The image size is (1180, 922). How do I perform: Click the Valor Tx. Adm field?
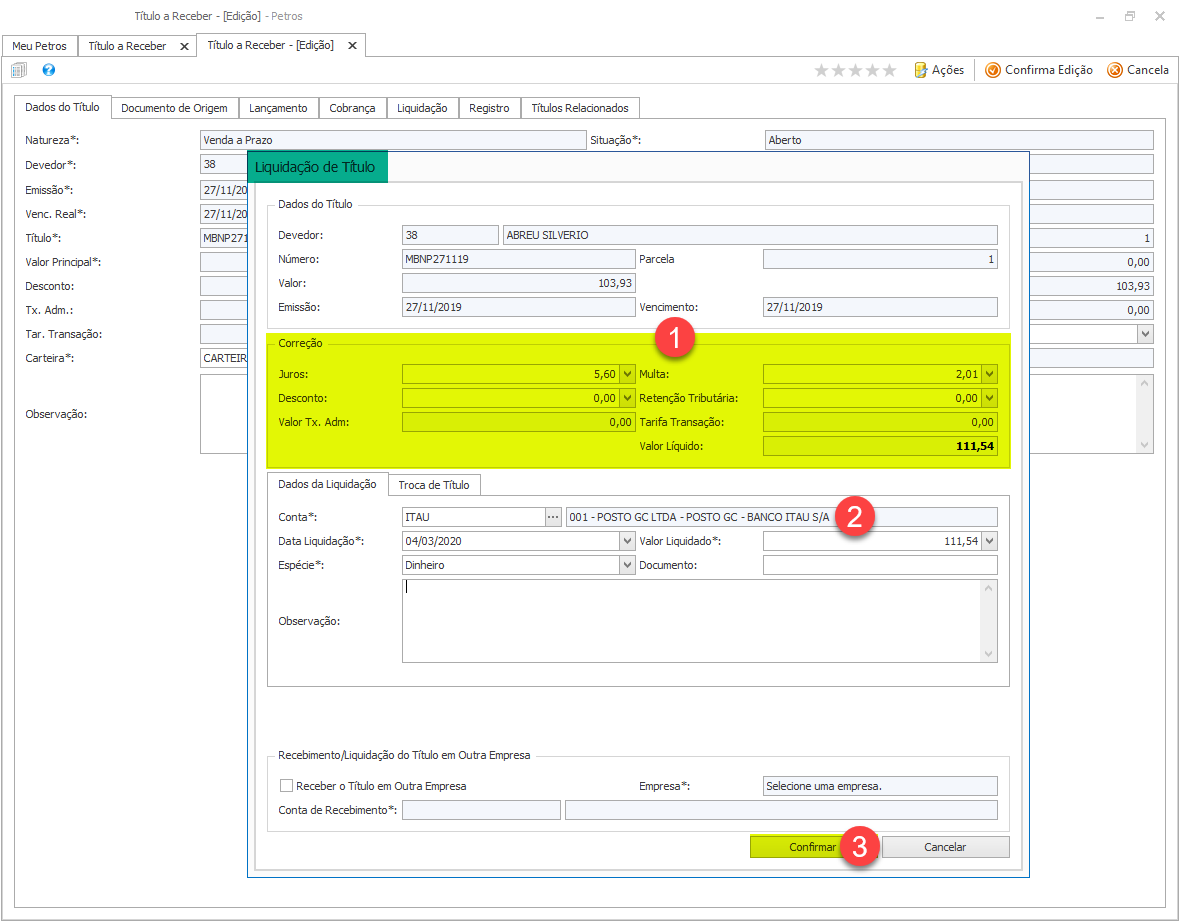pos(519,422)
